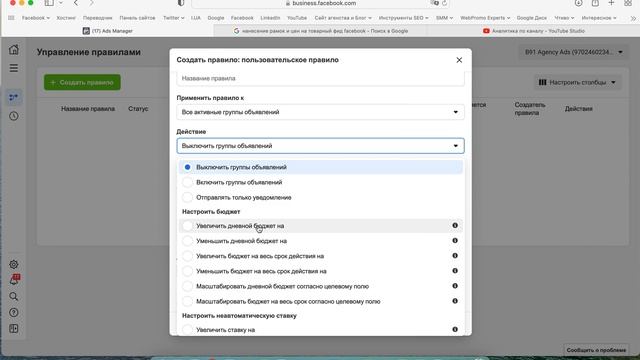640x360 pixels.
Task: Show info for increase daily budget
Action: pos(455,225)
